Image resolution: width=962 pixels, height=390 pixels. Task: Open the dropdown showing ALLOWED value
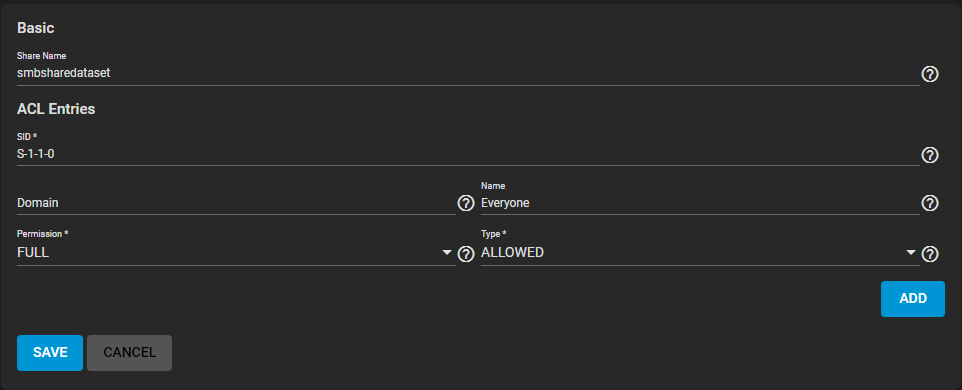click(x=700, y=253)
